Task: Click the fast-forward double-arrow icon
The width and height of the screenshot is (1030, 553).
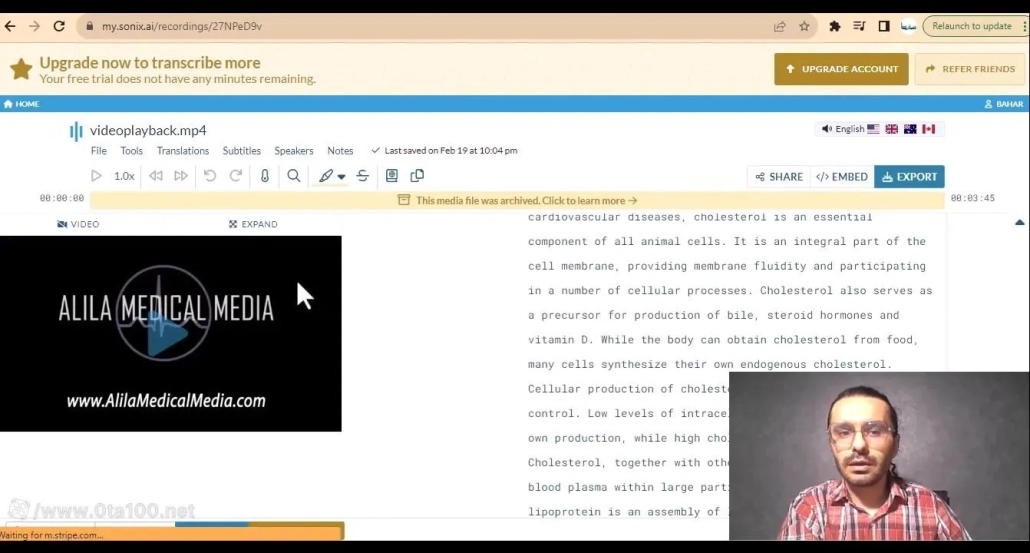Action: [181, 176]
